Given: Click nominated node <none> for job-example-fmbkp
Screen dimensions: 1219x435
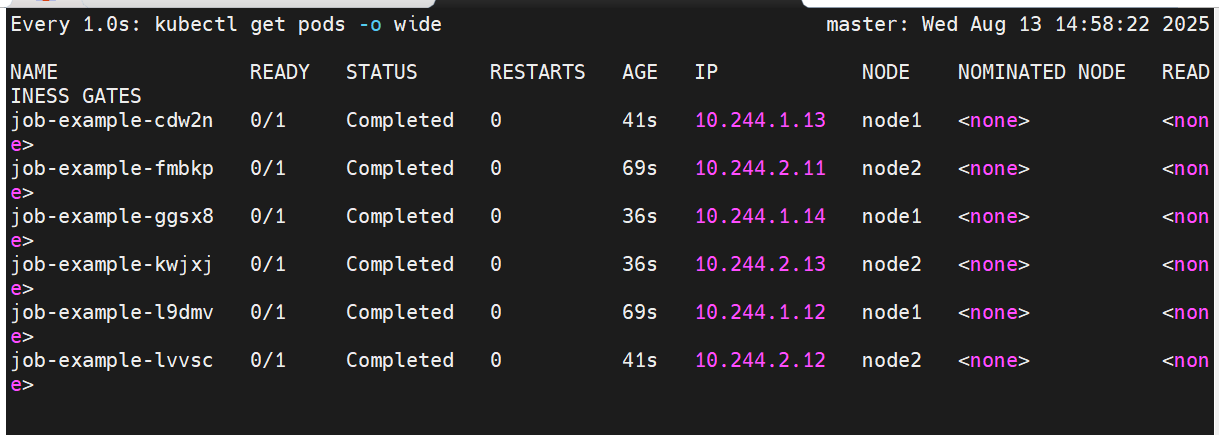Looking at the screenshot, I should [x=994, y=169].
